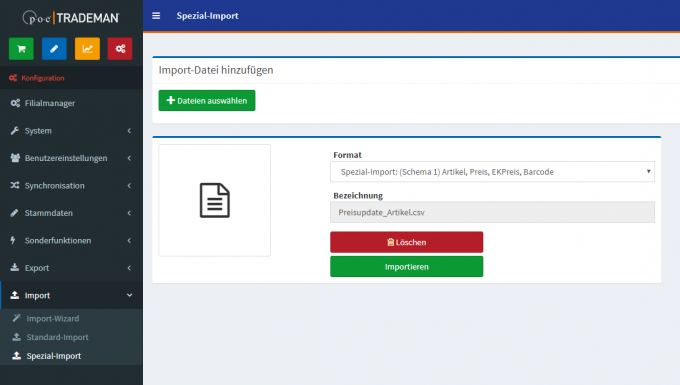Click the blue pencil edit icon button

(x=54, y=49)
